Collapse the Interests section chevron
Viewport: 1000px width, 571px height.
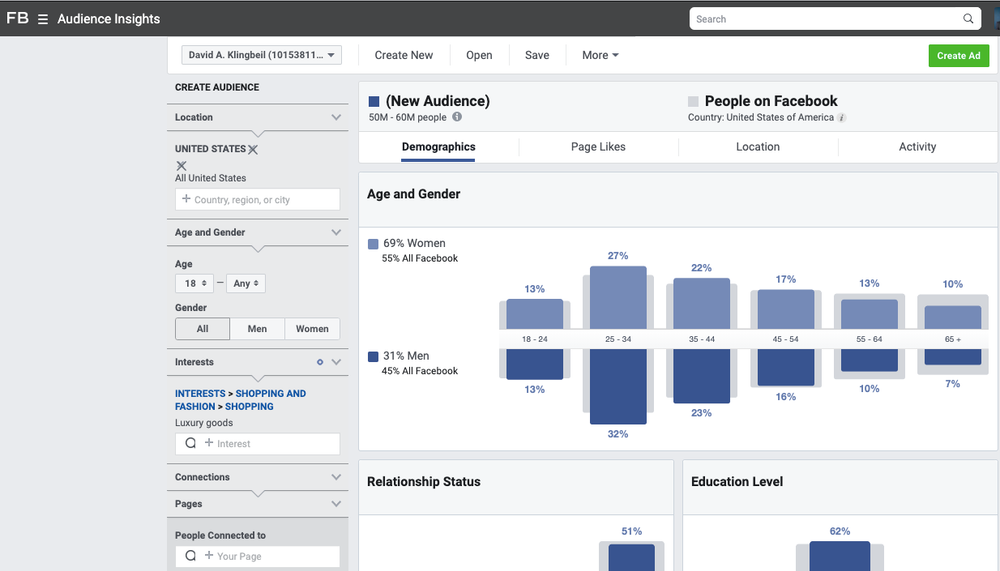(x=336, y=362)
